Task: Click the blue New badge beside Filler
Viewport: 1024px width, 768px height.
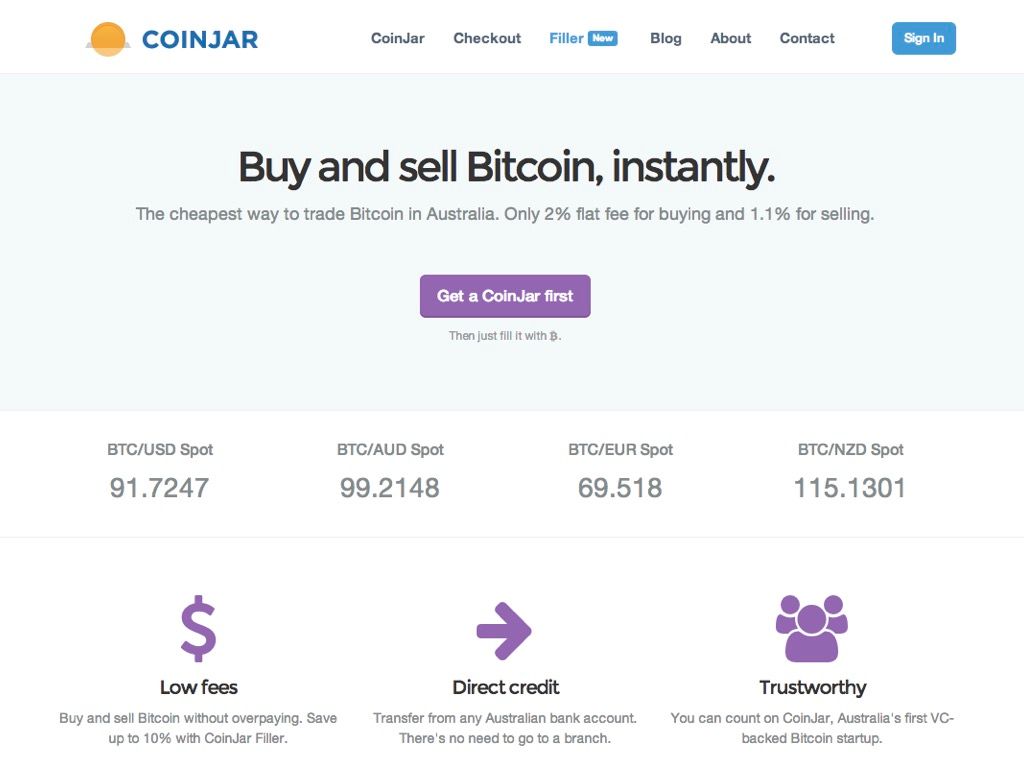Action: pos(603,39)
